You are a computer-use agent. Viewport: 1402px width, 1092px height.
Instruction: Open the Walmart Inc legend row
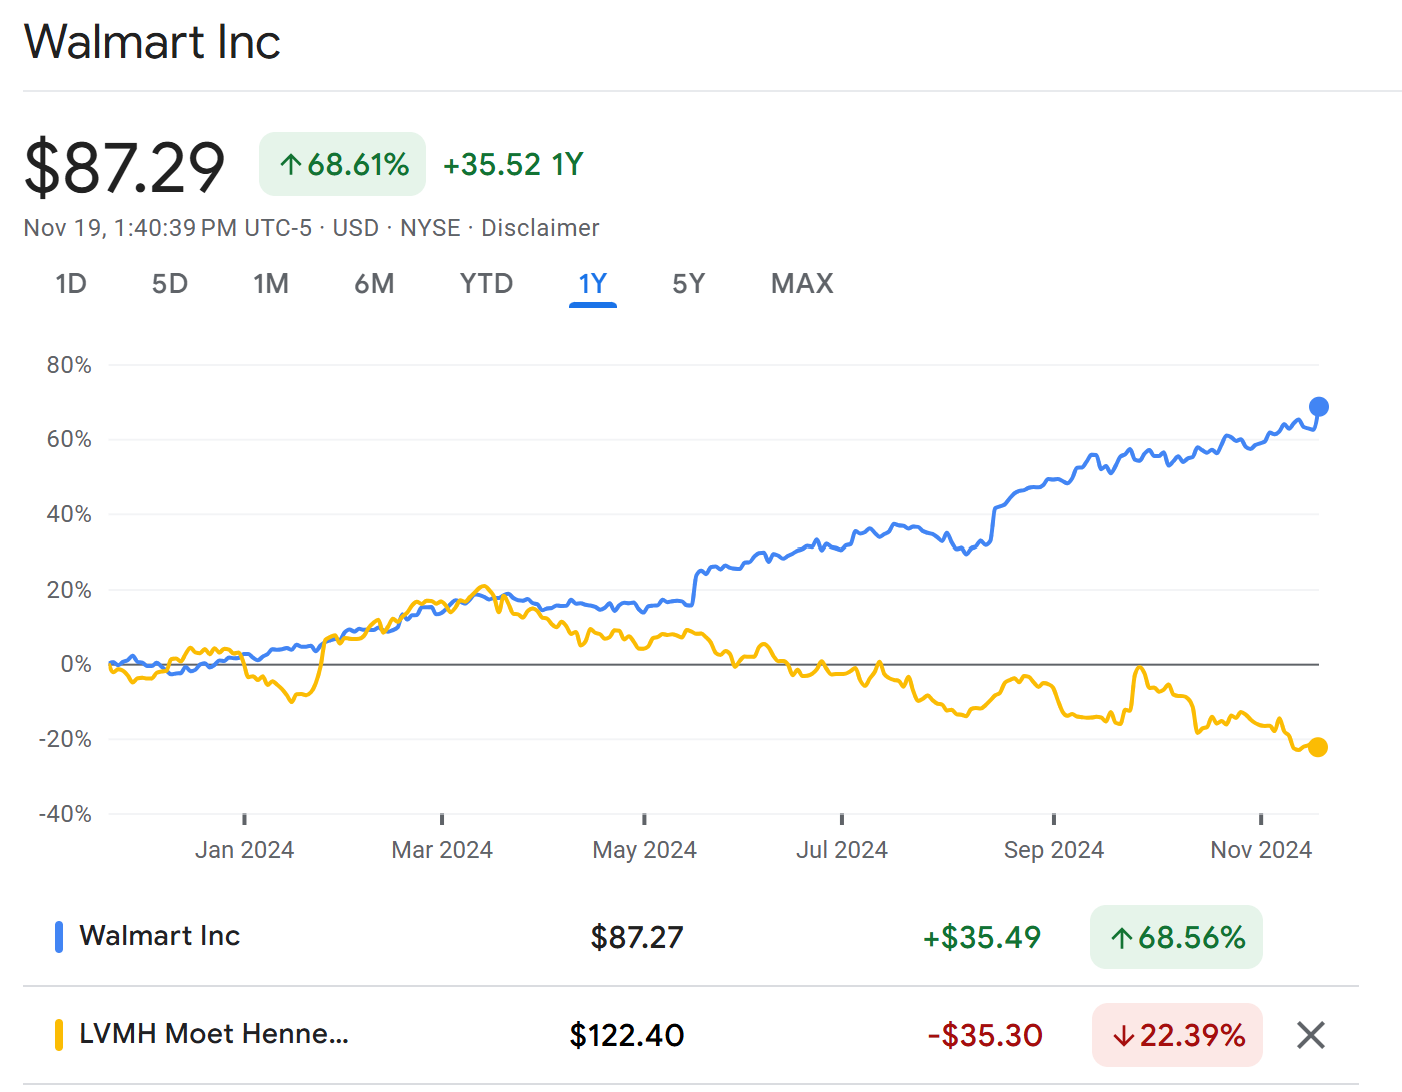click(x=691, y=937)
